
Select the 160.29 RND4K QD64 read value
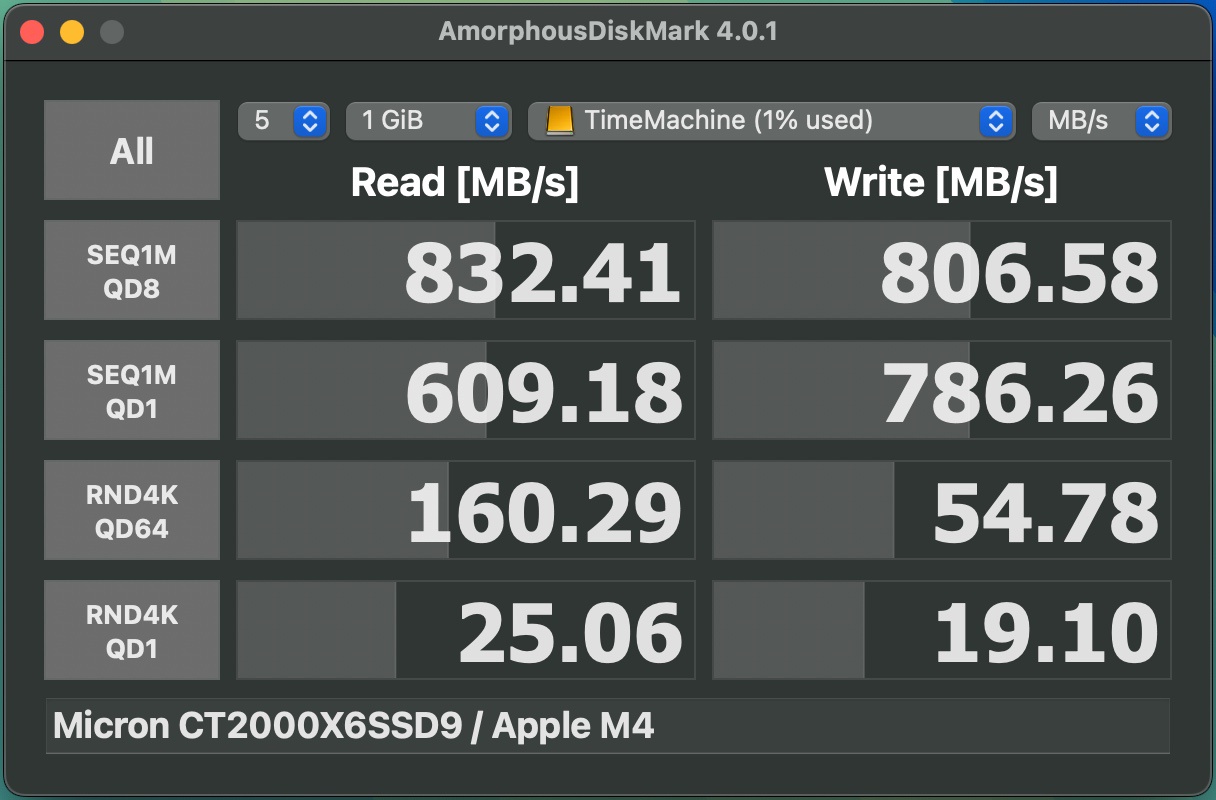(x=466, y=511)
